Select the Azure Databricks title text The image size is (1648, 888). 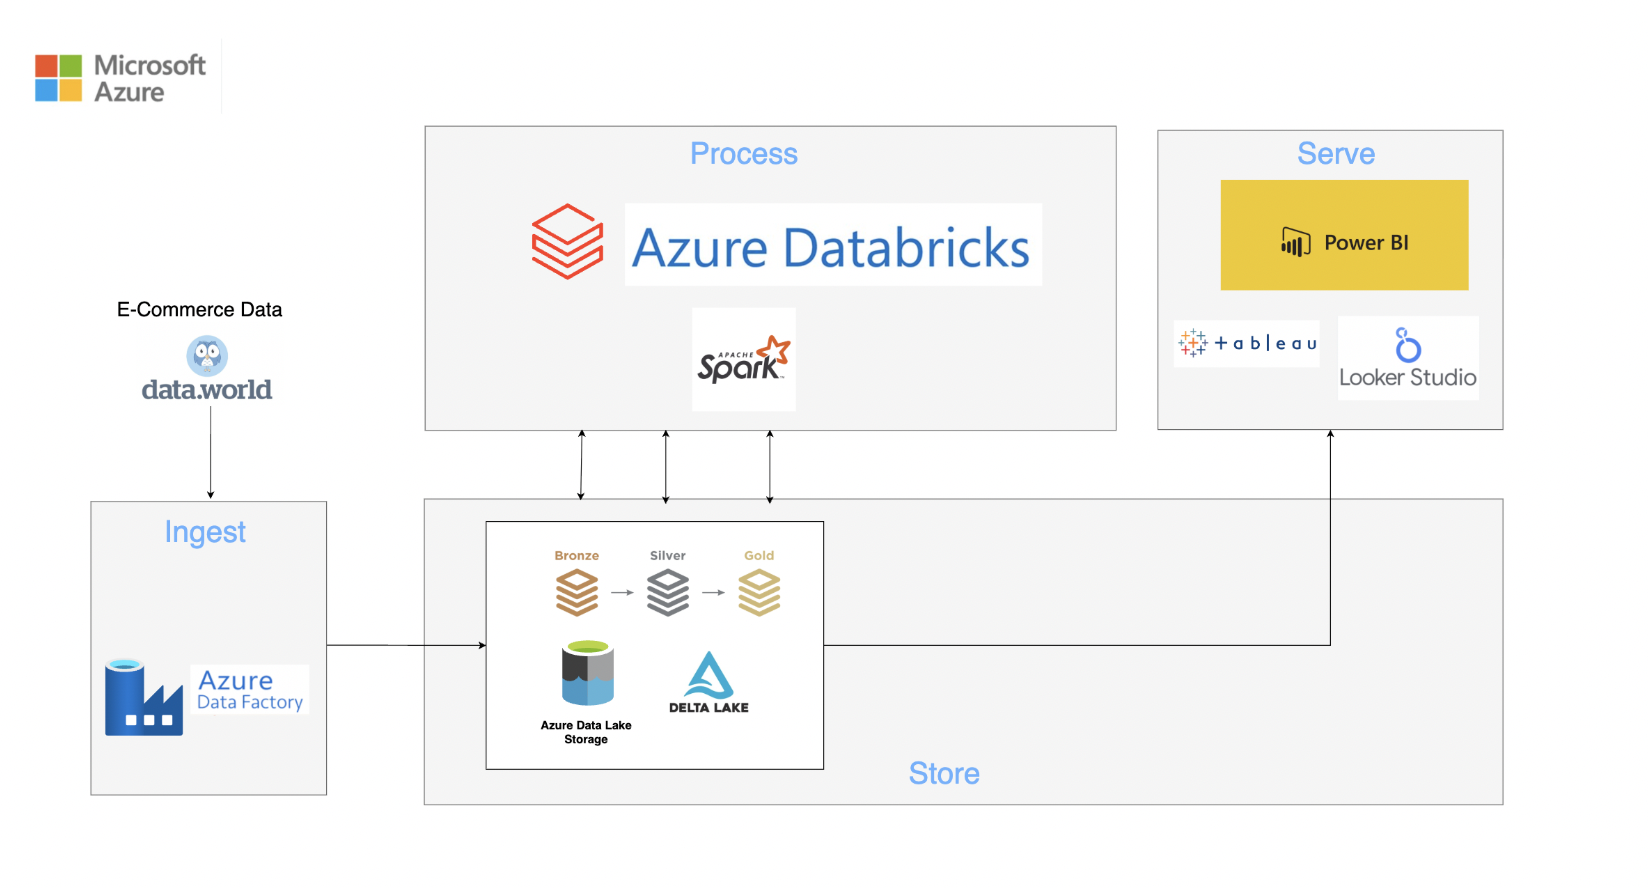(x=832, y=247)
